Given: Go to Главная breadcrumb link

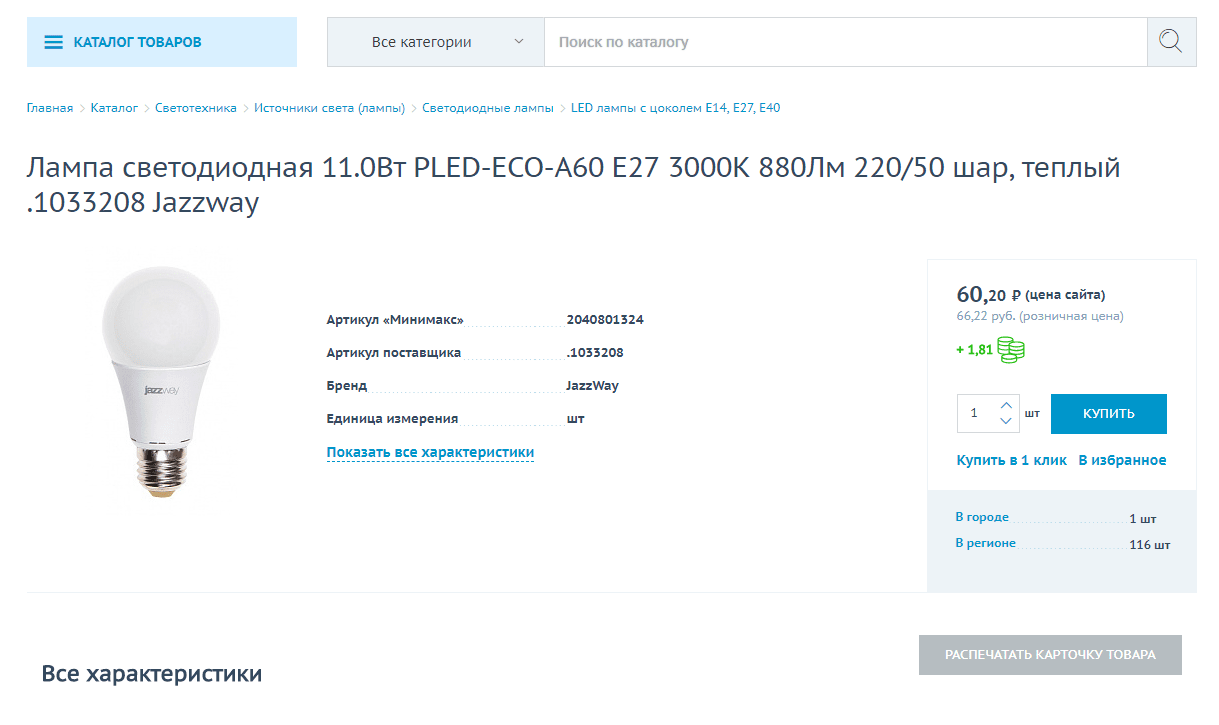Looking at the screenshot, I should pyautogui.click(x=50, y=108).
